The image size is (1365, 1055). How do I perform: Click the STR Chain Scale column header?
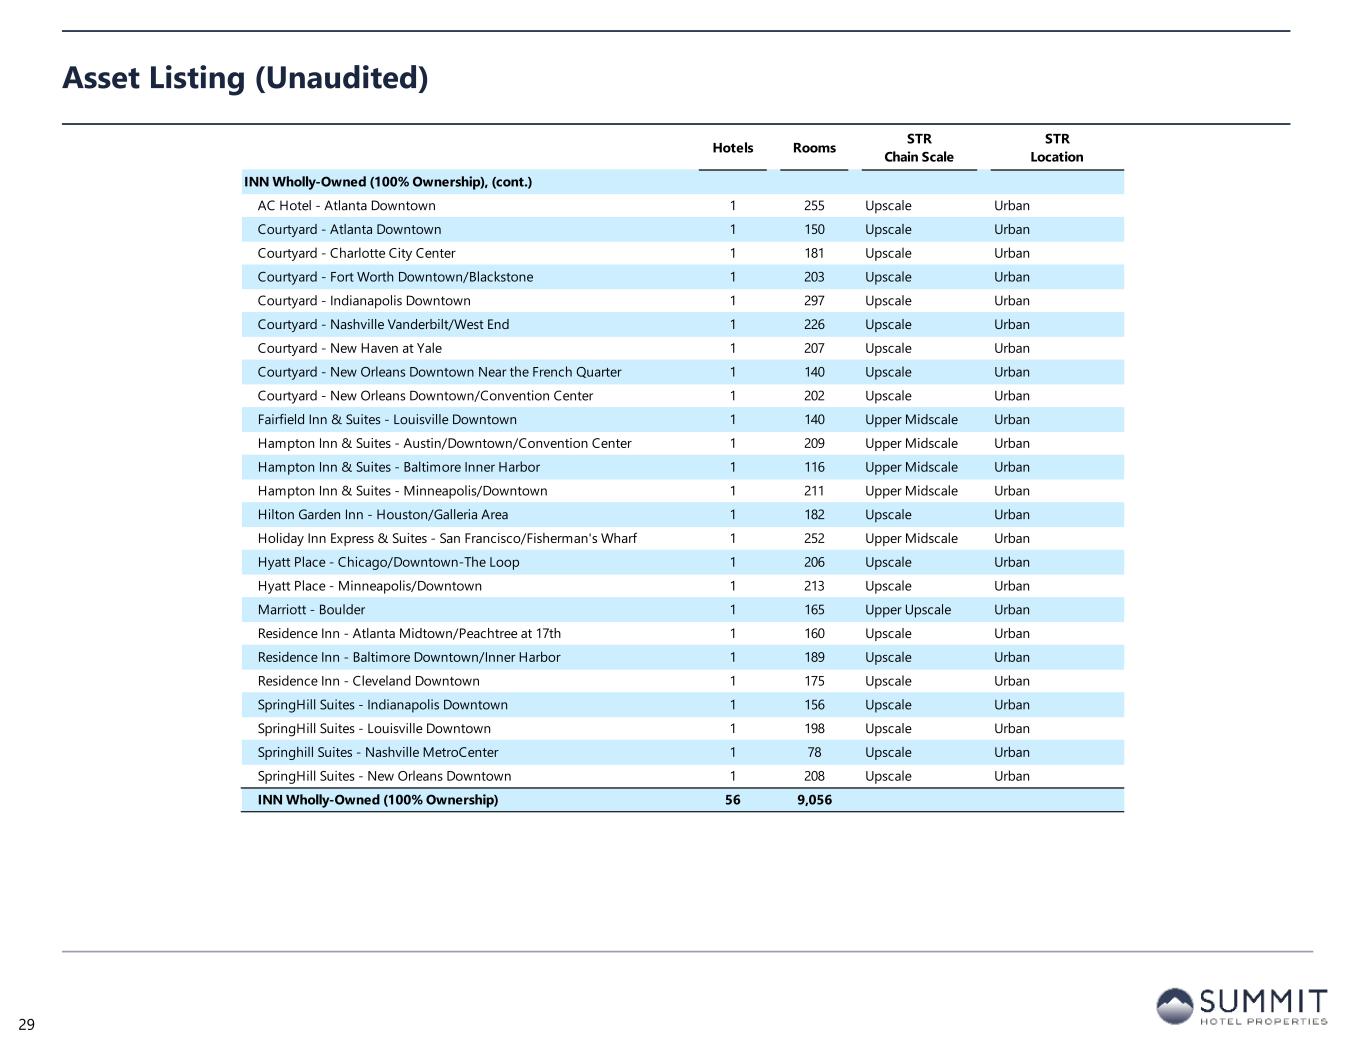point(918,148)
